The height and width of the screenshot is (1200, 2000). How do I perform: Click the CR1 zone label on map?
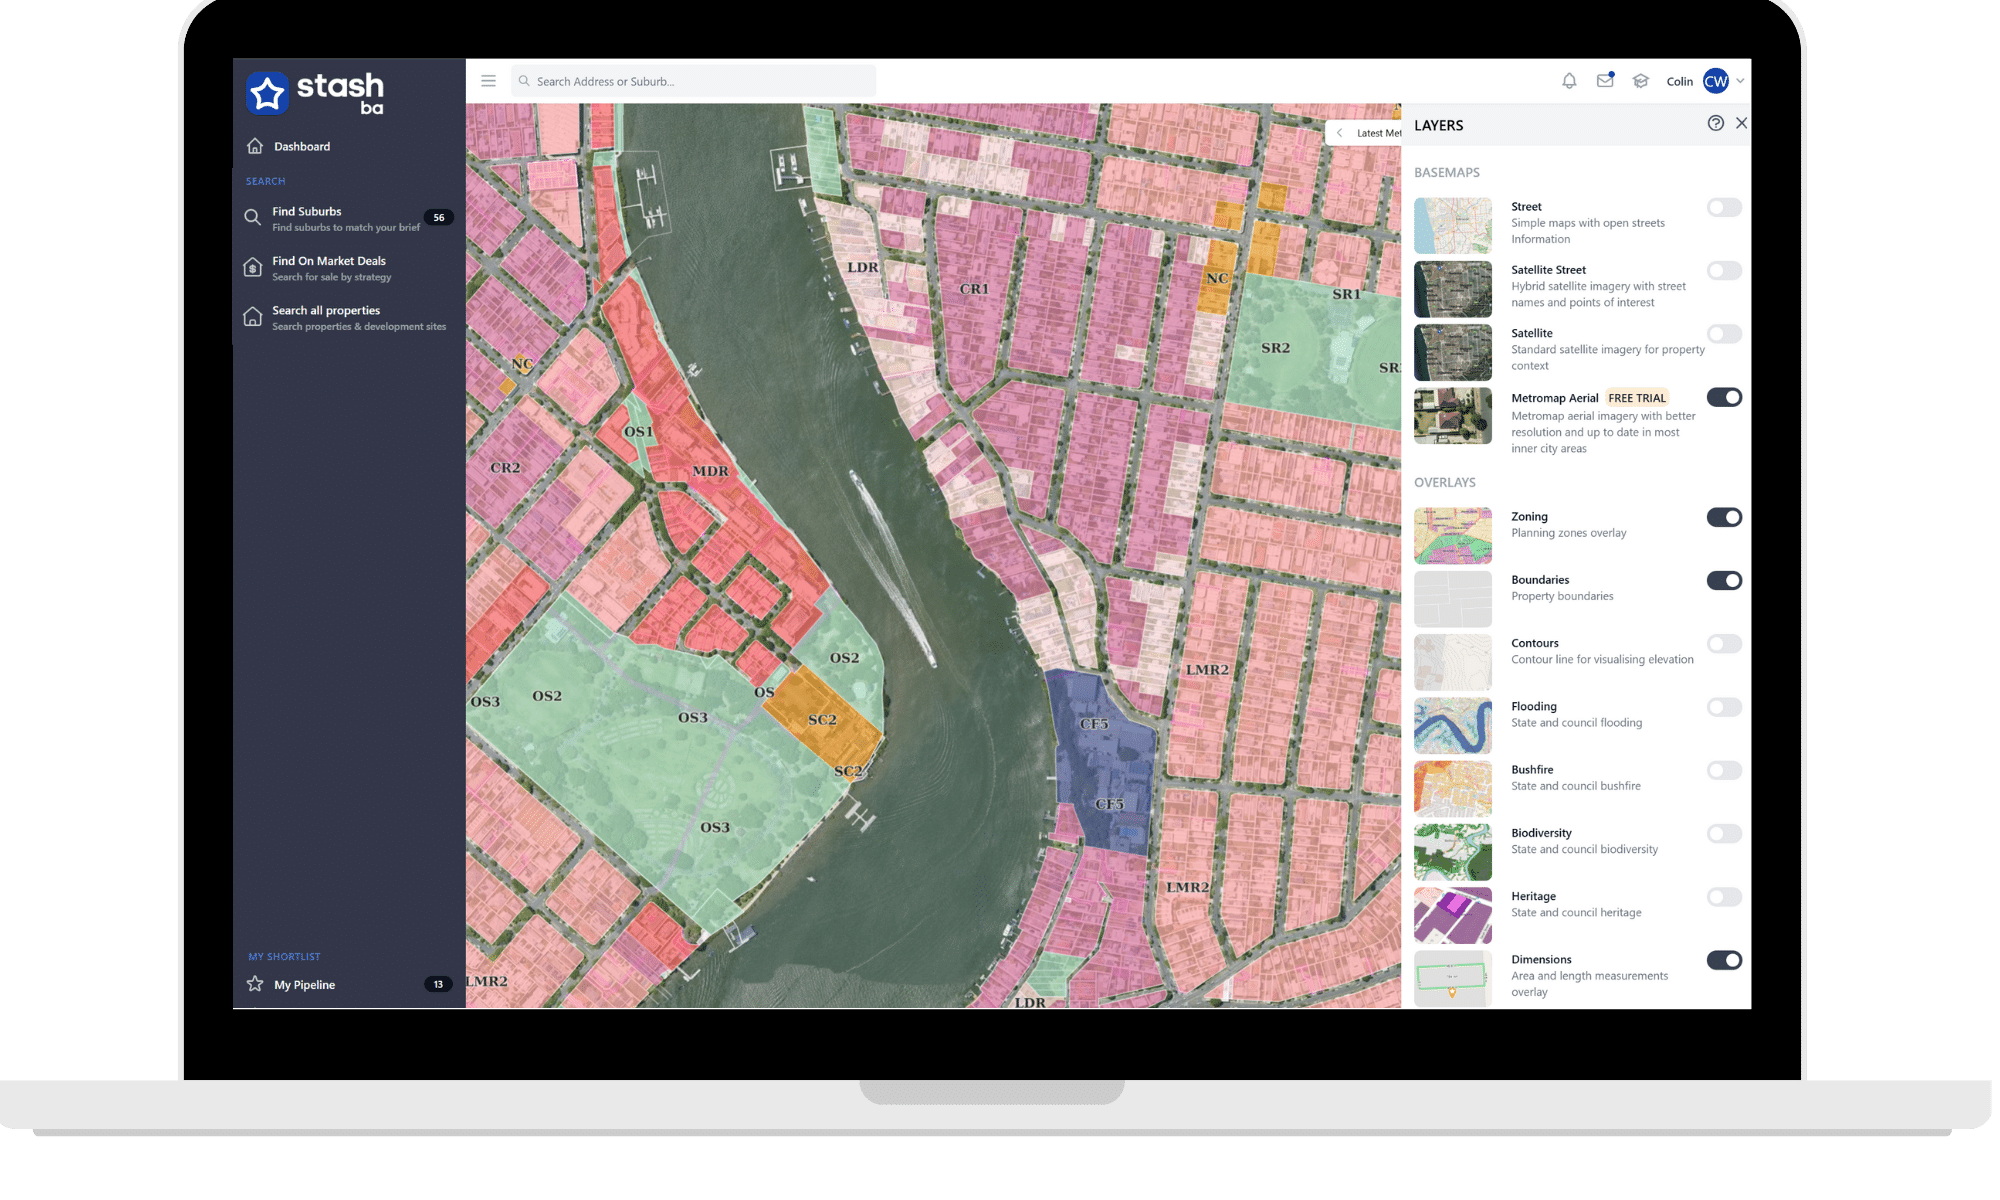(x=974, y=289)
